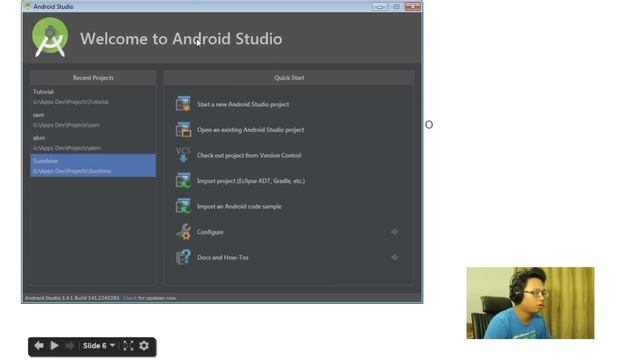The image size is (640, 360).
Task: Click the Recent Projects panel header
Action: [x=93, y=78]
